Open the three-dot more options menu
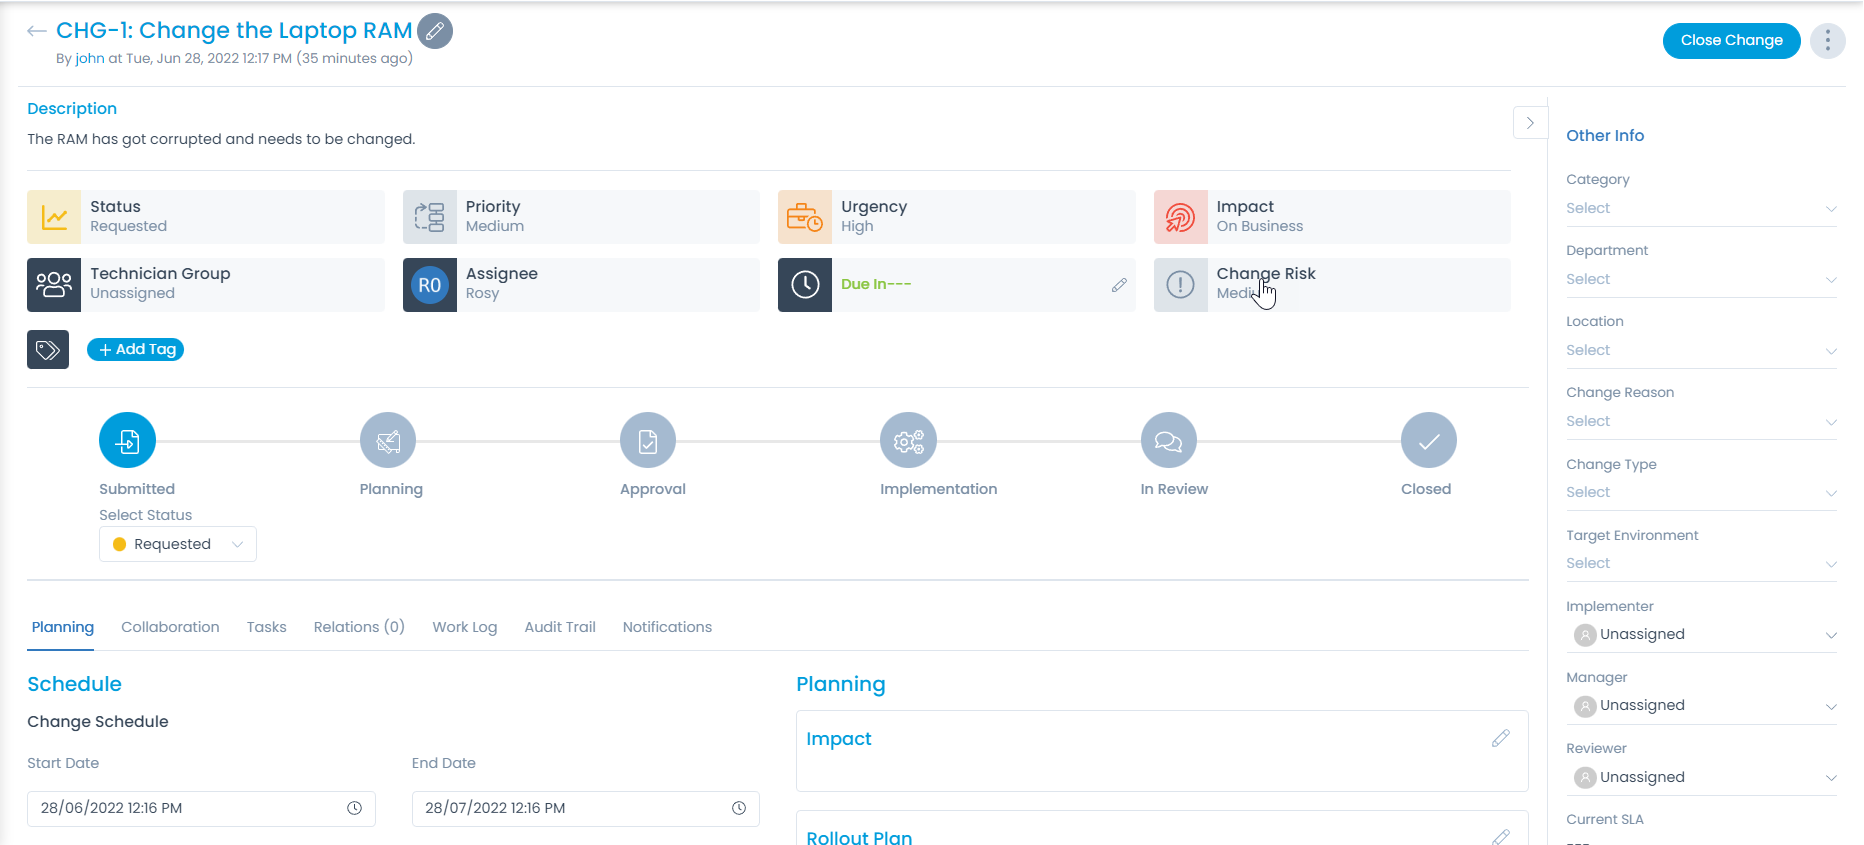Image resolution: width=1864 pixels, height=845 pixels. (1827, 41)
